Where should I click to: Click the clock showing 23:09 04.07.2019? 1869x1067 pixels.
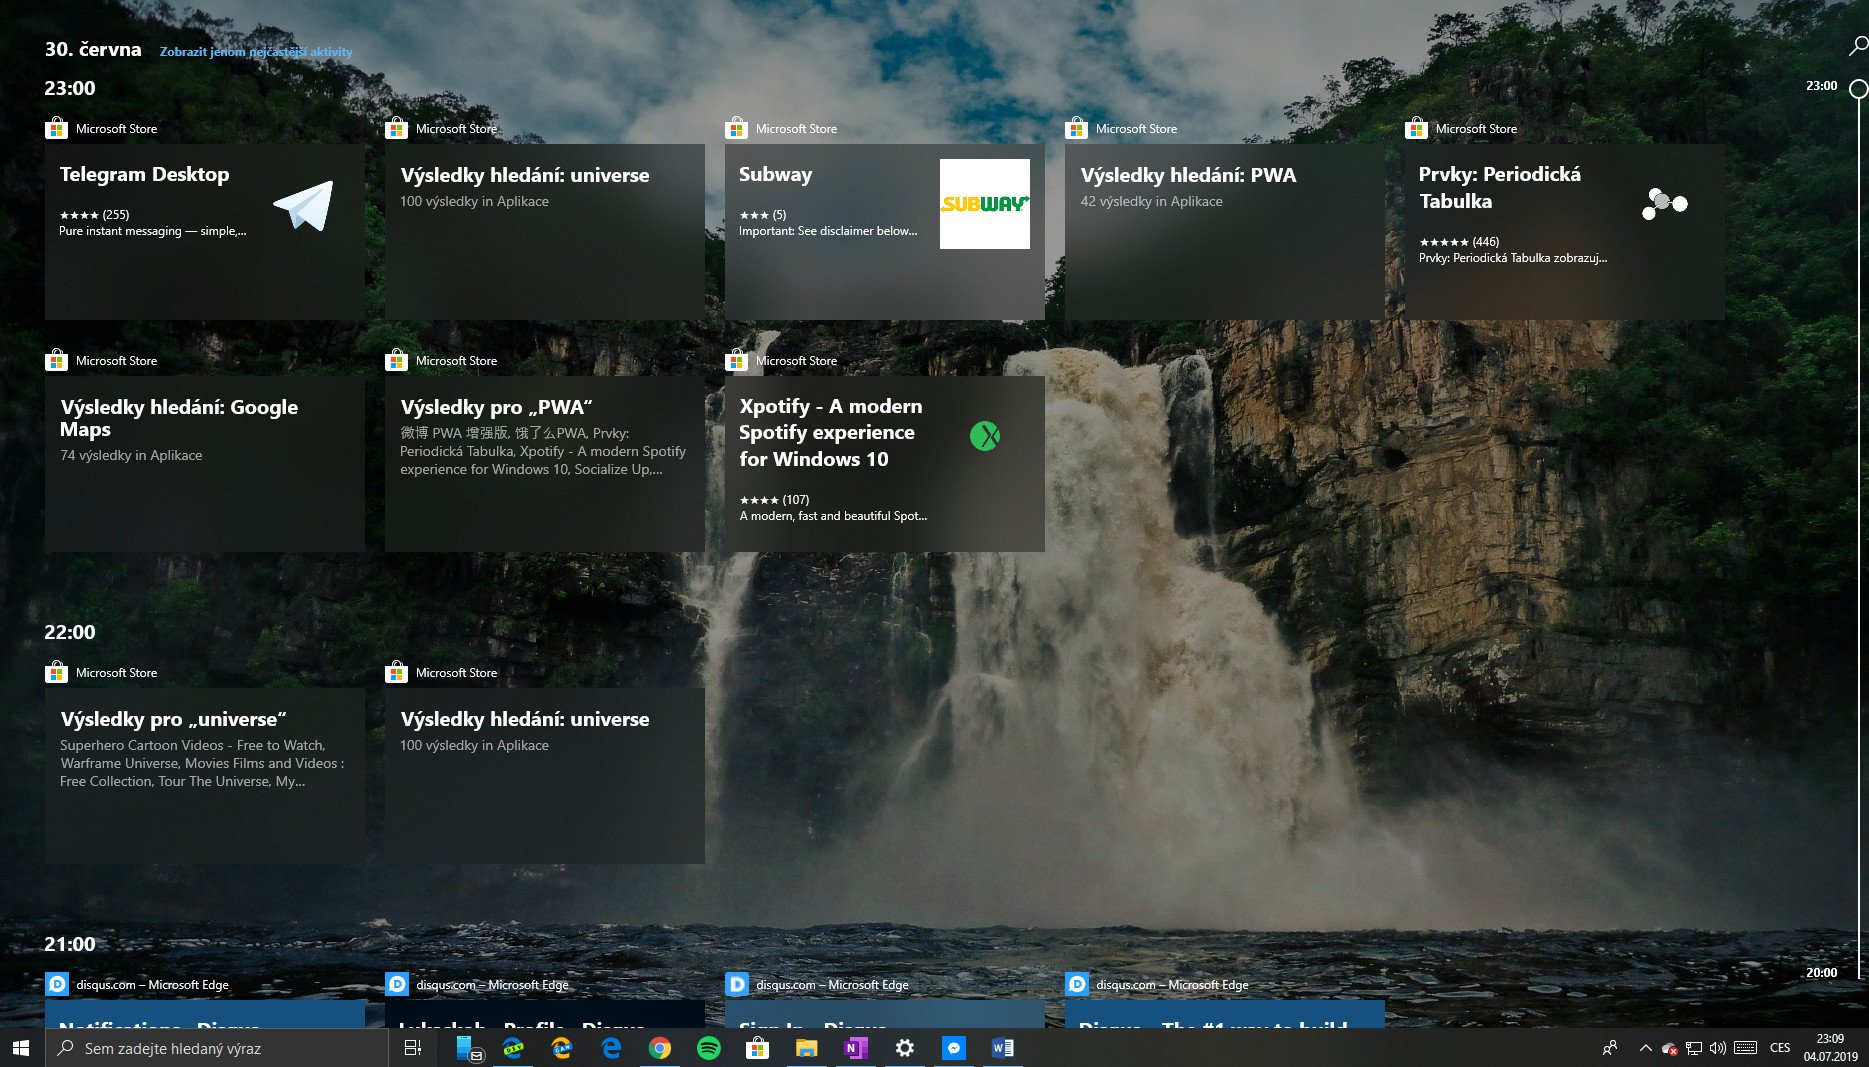coord(1830,1048)
